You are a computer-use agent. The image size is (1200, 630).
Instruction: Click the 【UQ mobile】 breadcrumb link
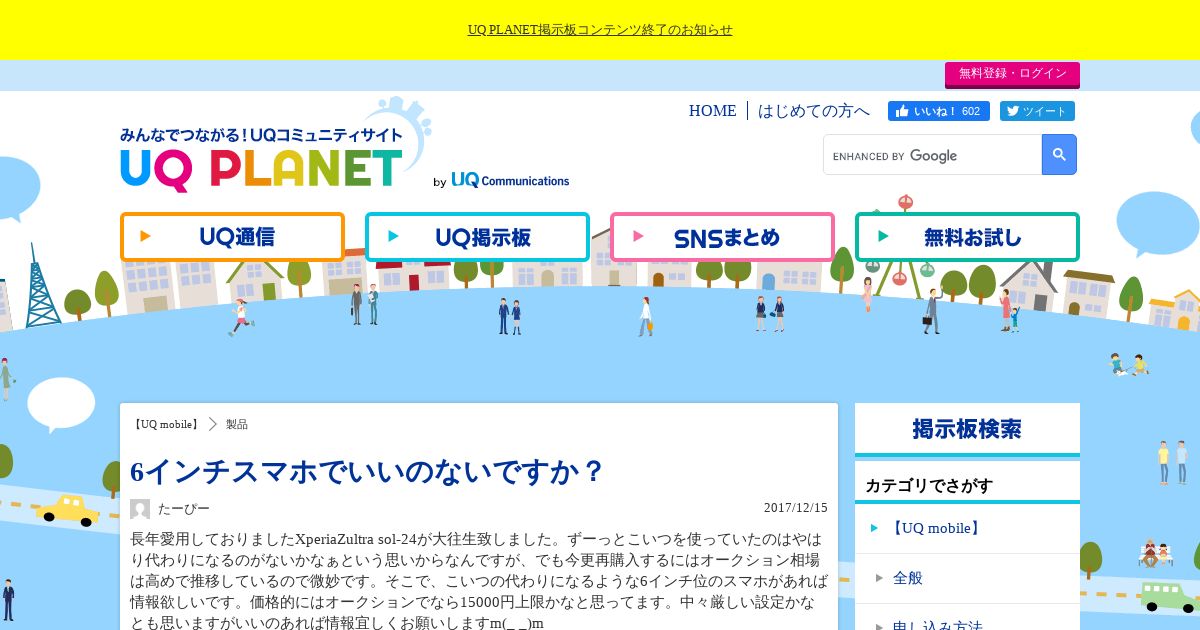pyautogui.click(x=165, y=424)
